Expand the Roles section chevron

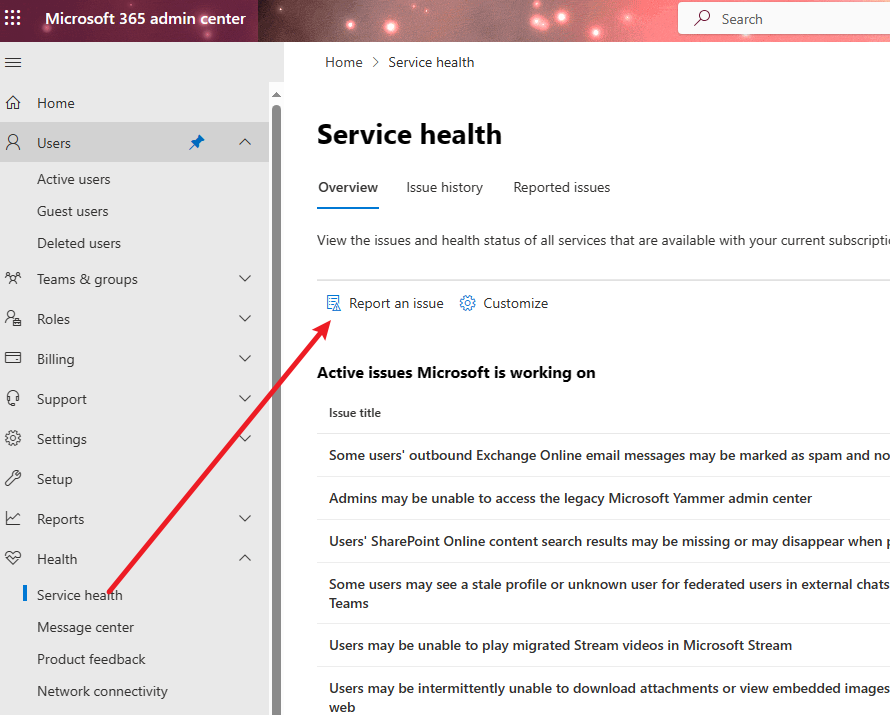pyautogui.click(x=245, y=318)
